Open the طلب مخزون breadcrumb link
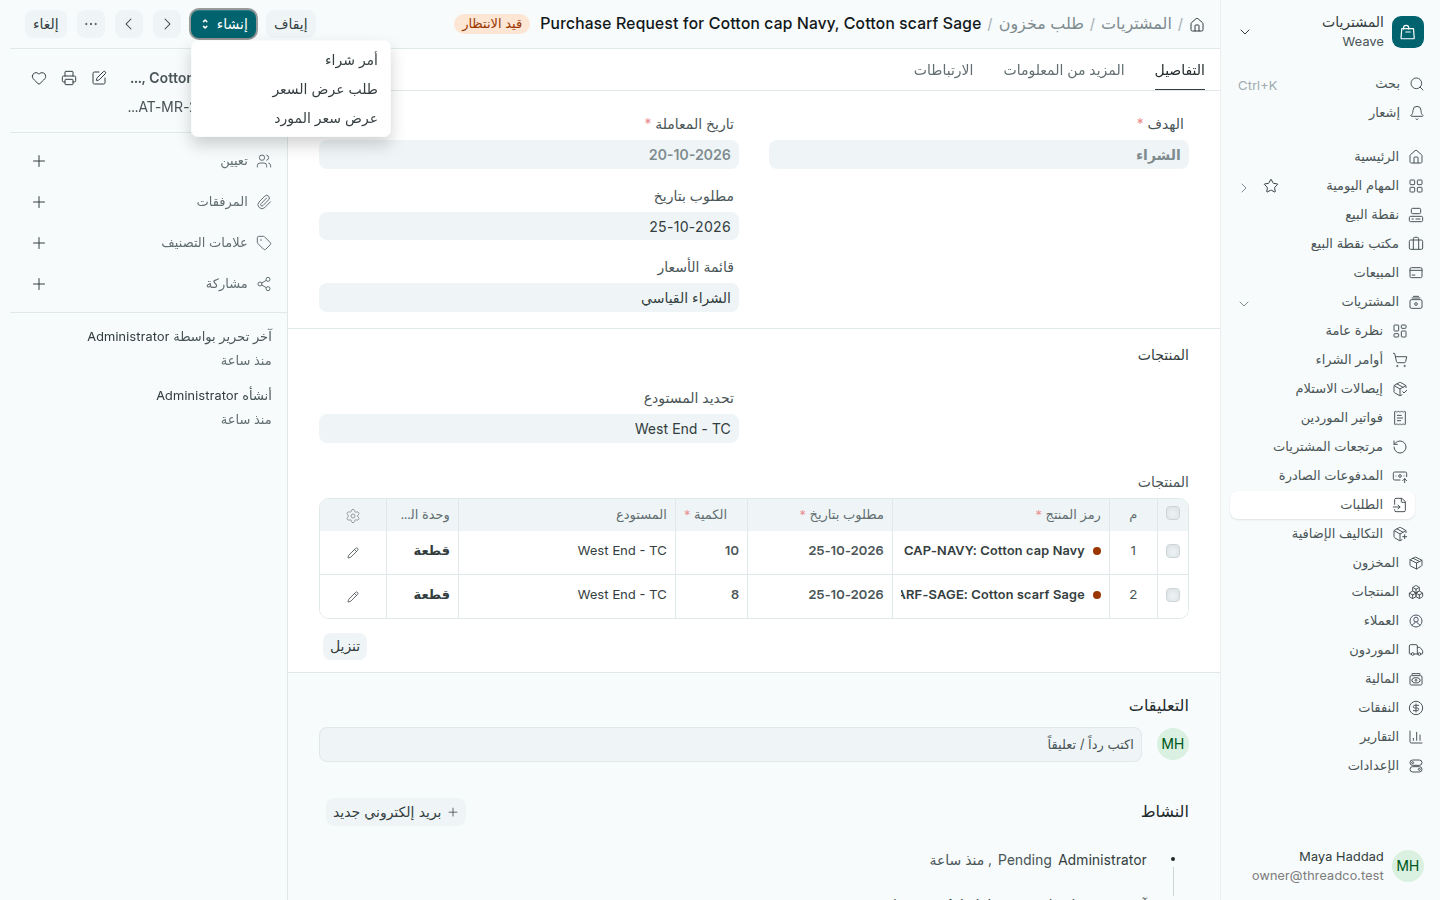The width and height of the screenshot is (1440, 900). pyautogui.click(x=1041, y=23)
